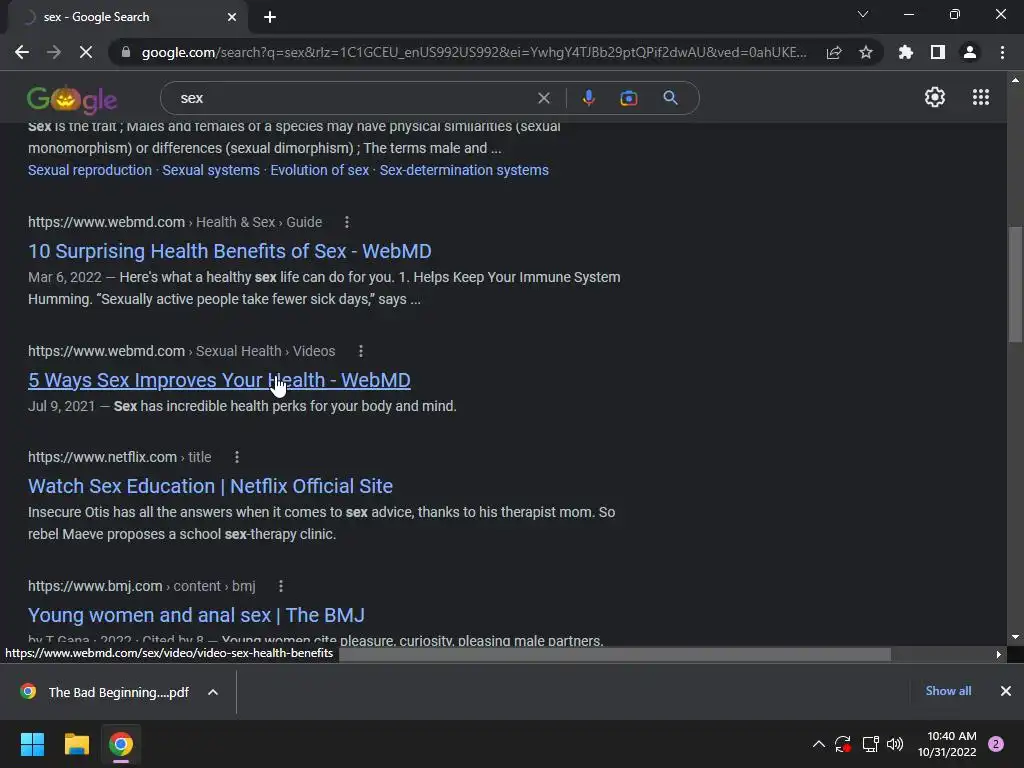
Task: Close the downloads bar
Action: [1006, 691]
